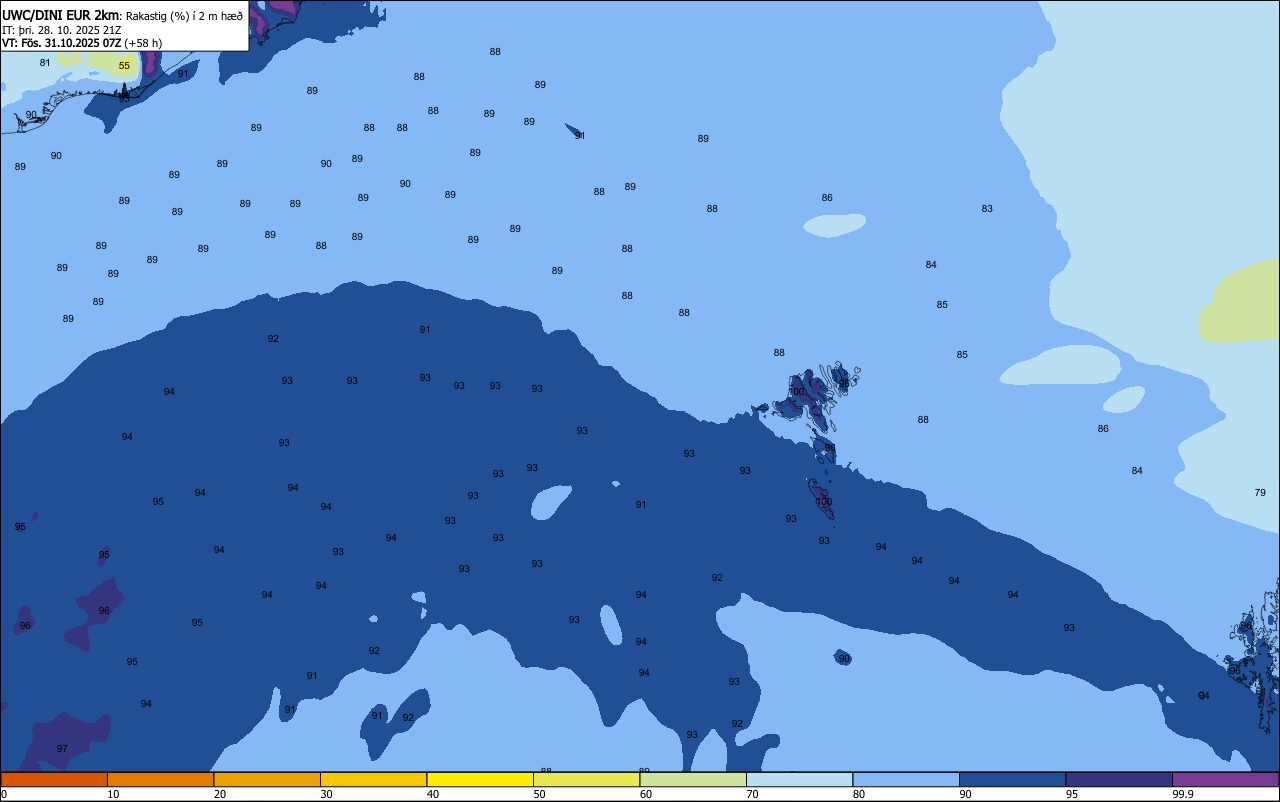Click the golden 30–40 legend swatch

click(373, 779)
